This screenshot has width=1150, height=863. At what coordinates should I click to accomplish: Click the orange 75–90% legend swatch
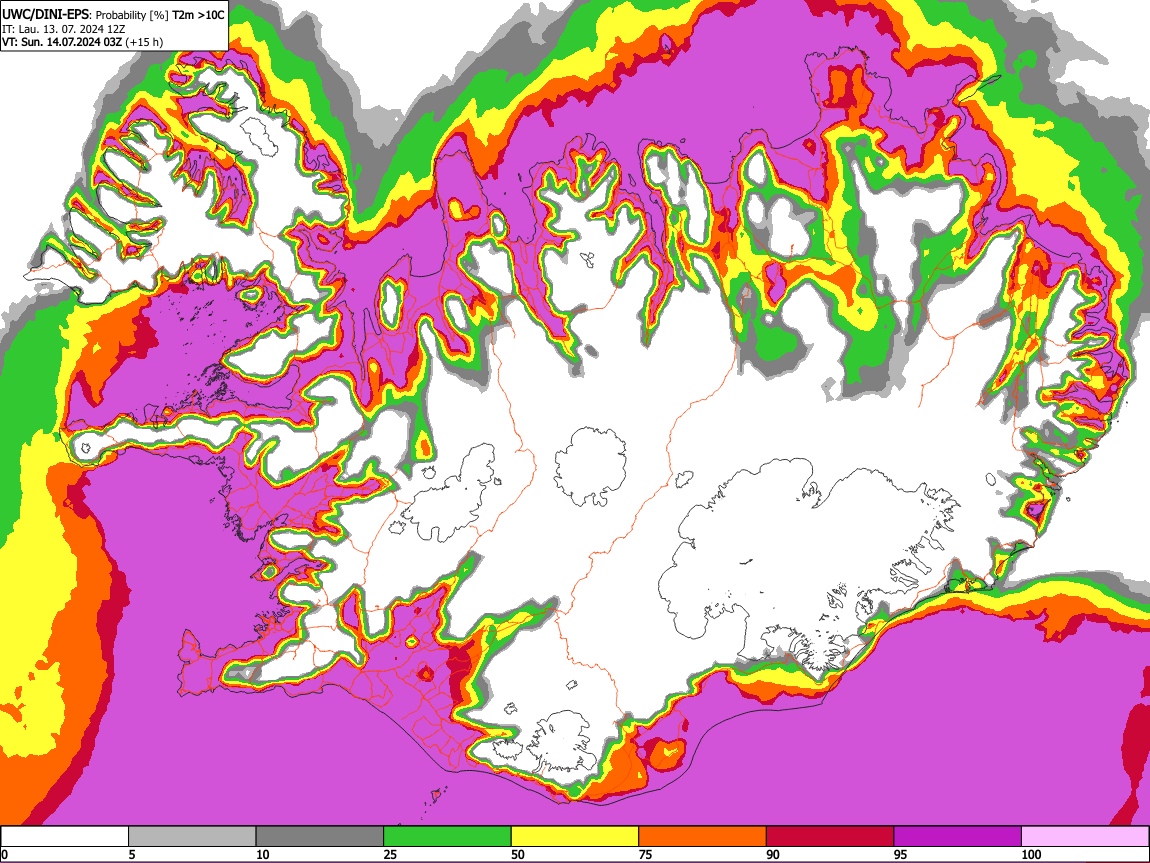click(x=703, y=837)
